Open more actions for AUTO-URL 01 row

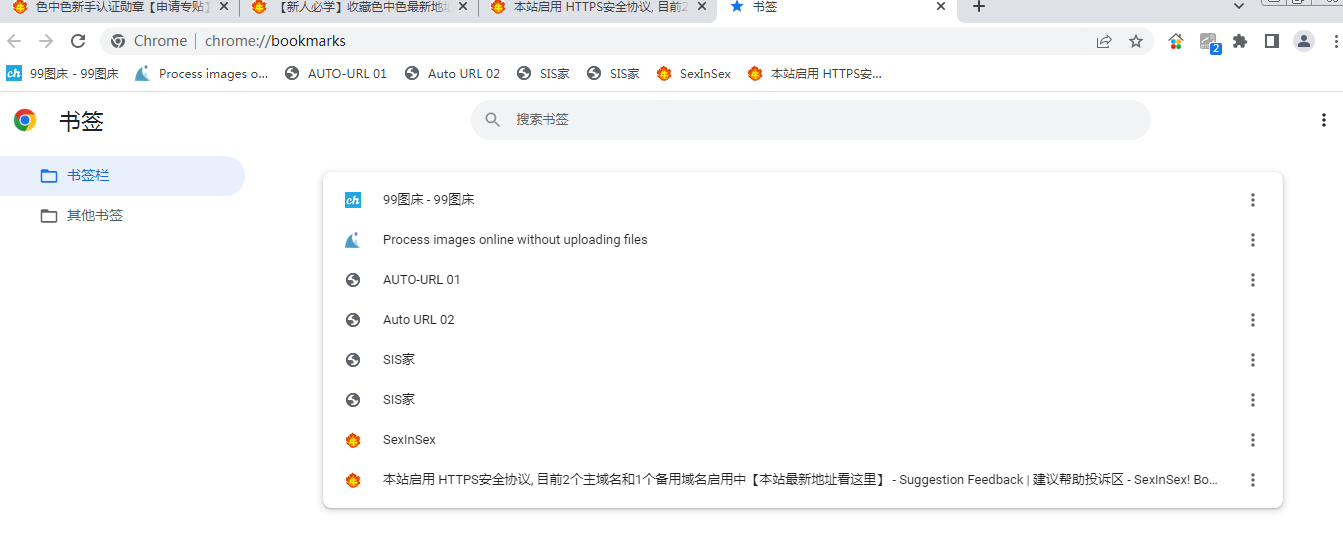click(1253, 280)
